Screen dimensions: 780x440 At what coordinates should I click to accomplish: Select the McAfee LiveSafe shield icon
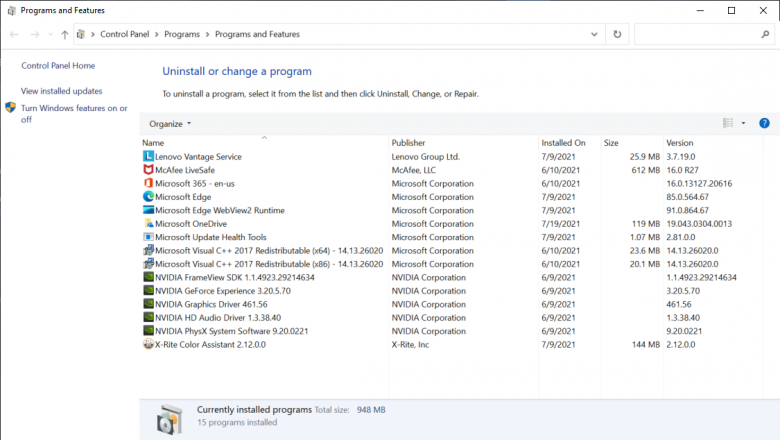point(148,170)
